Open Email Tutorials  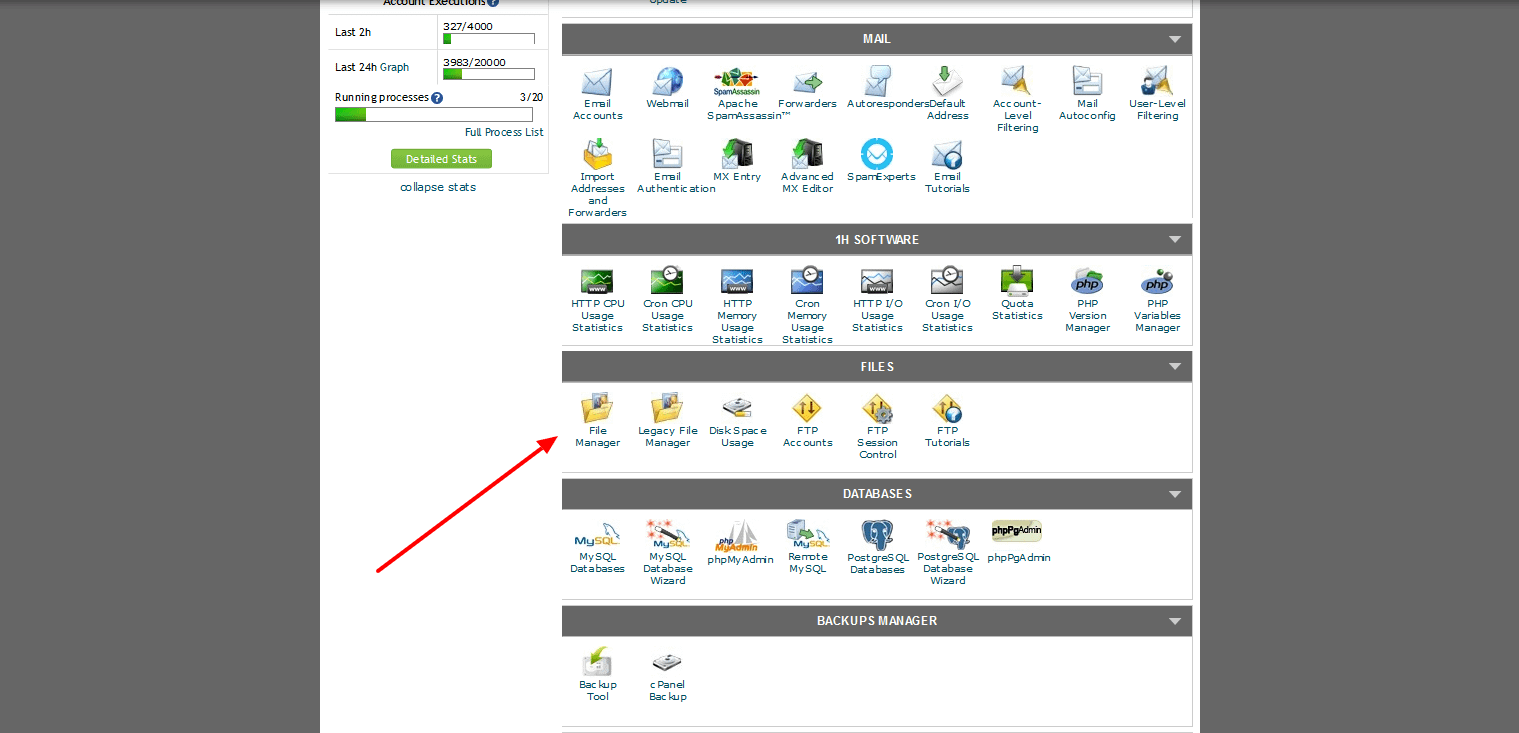947,167
